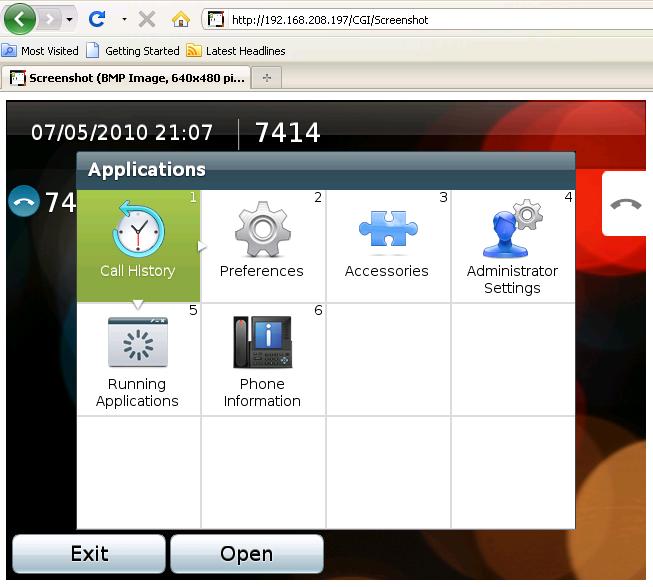The image size is (653, 587).
Task: Click the Applications window title
Action: pyautogui.click(x=147, y=169)
